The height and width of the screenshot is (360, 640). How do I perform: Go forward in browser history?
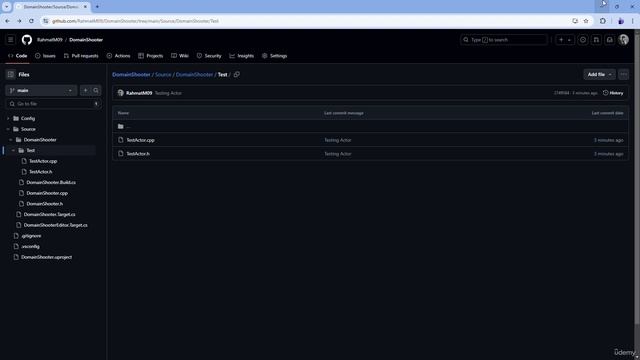pos(19,21)
